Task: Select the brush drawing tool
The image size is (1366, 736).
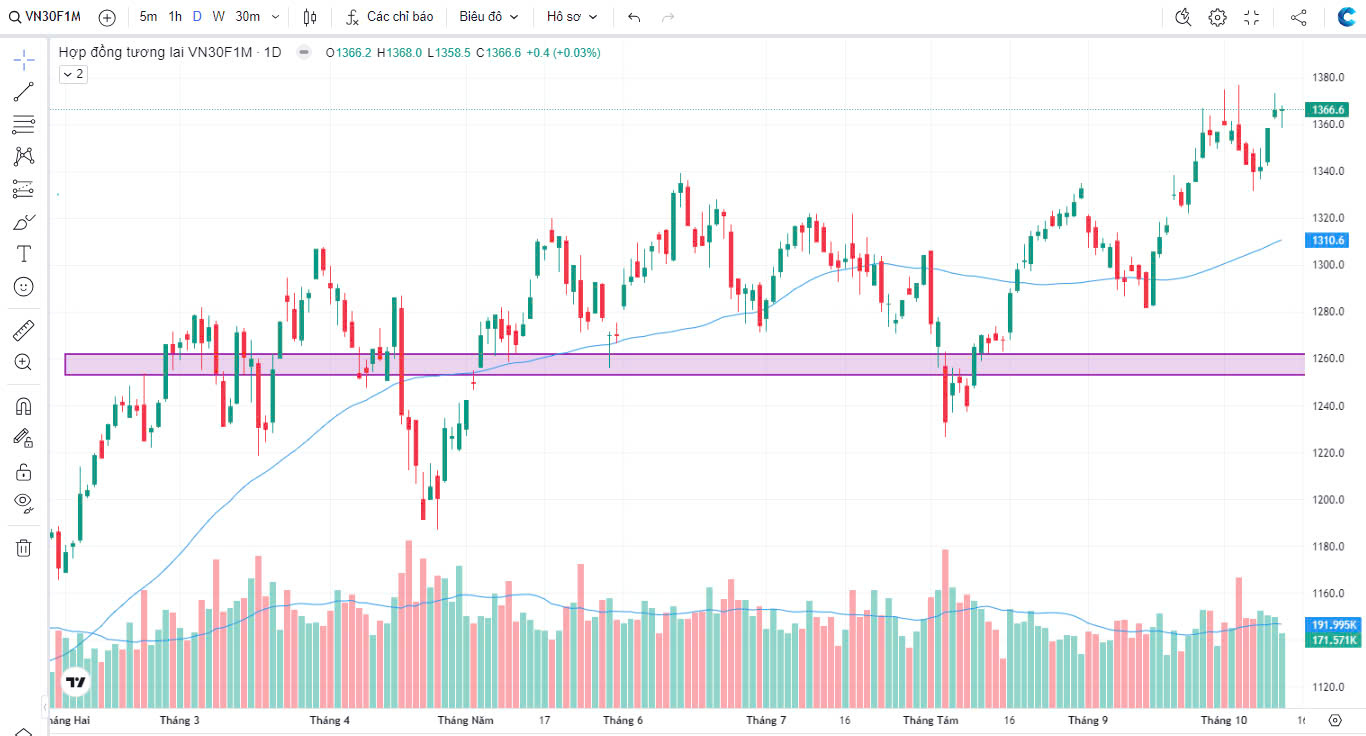Action: [x=24, y=221]
